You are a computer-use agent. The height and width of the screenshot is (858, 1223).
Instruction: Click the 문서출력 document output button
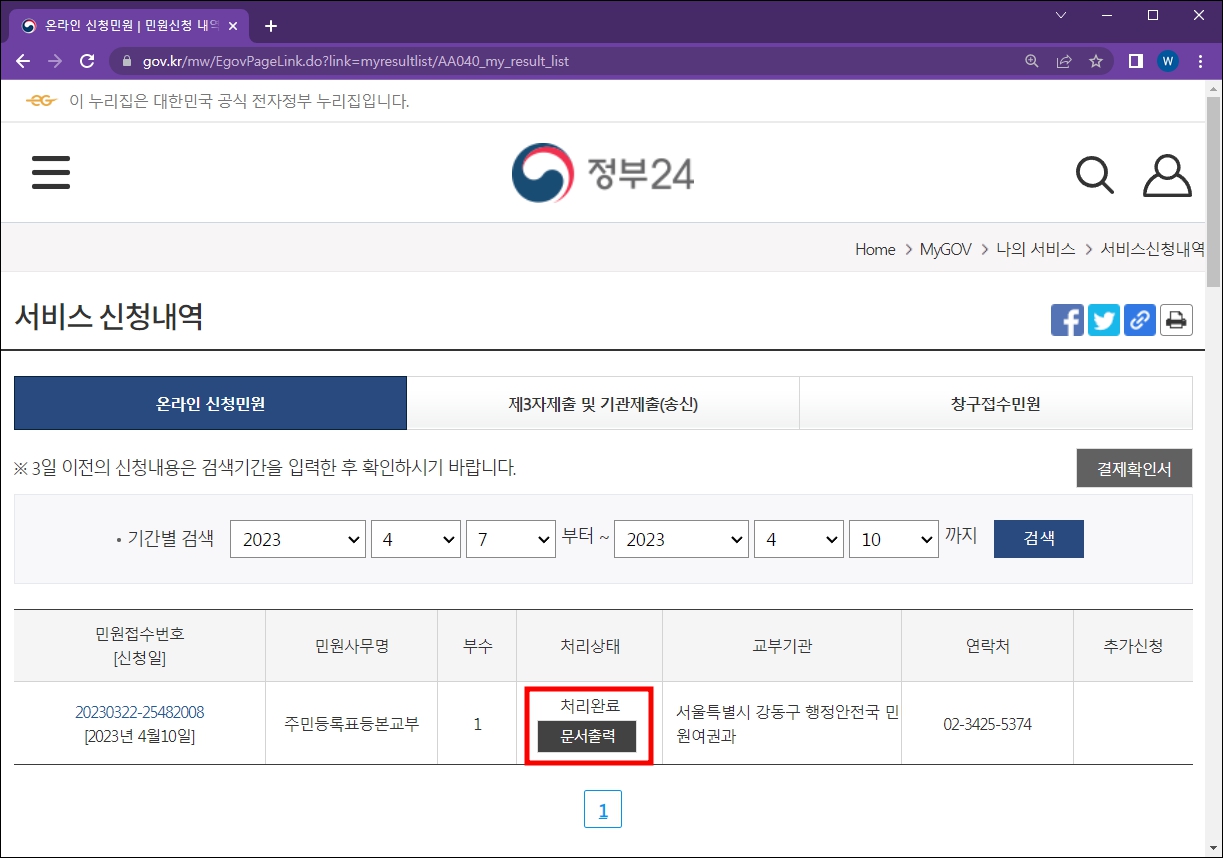pyautogui.click(x=588, y=737)
